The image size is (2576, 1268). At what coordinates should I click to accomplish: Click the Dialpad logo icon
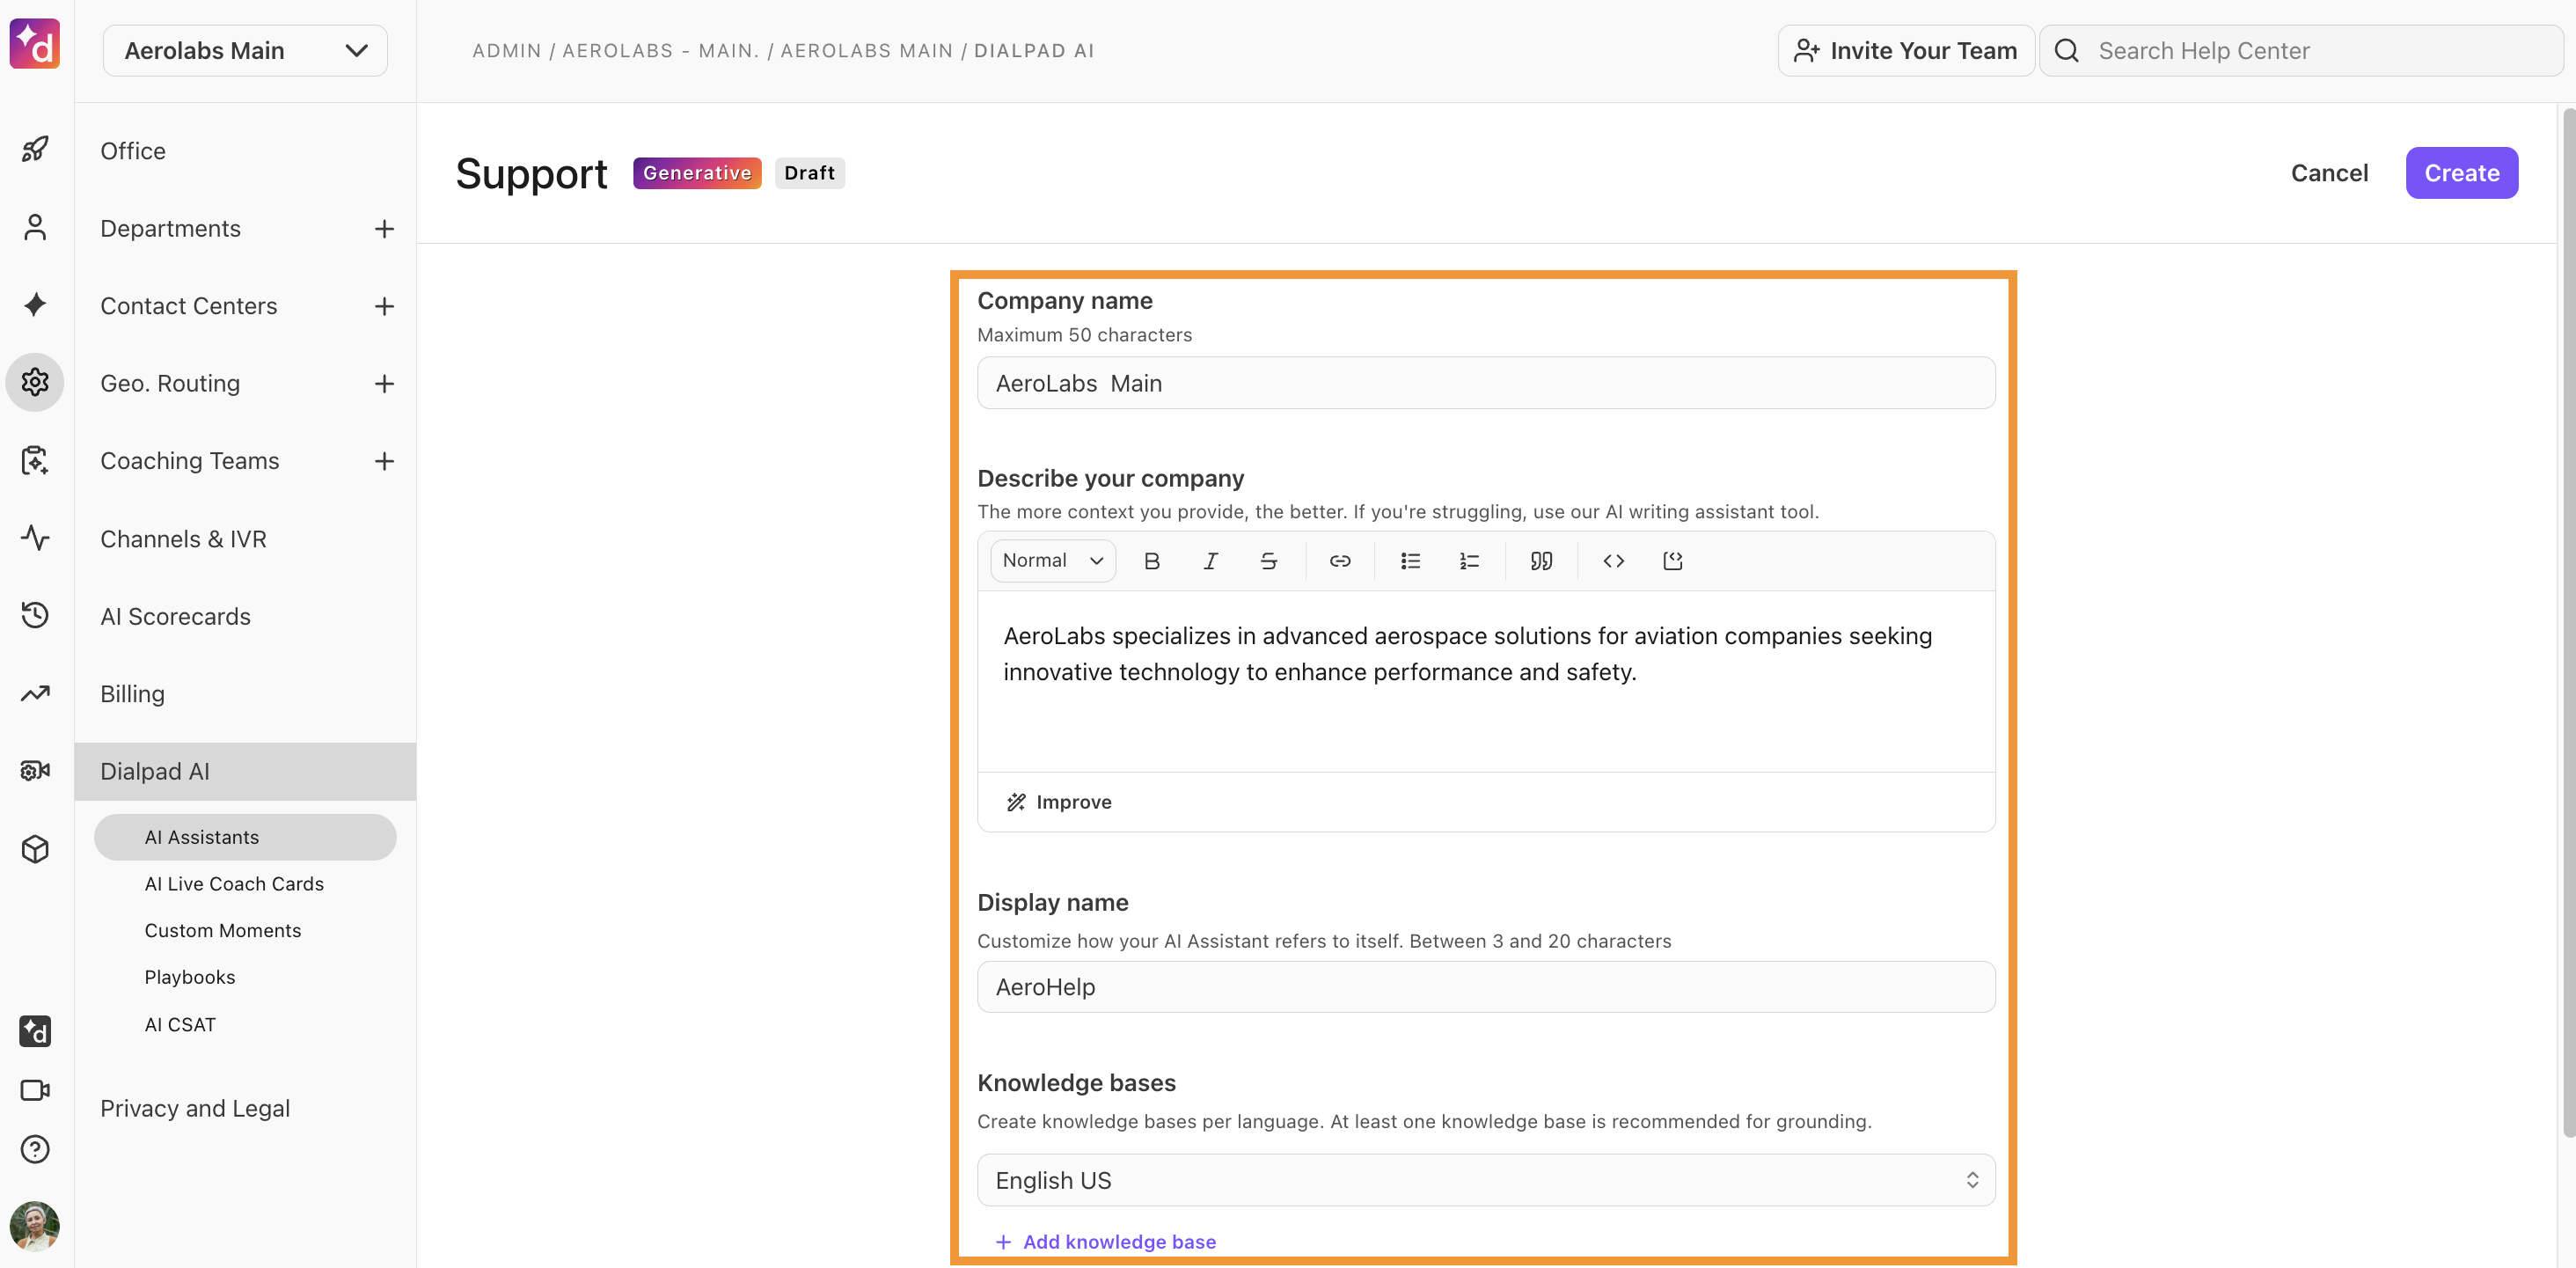click(x=35, y=44)
